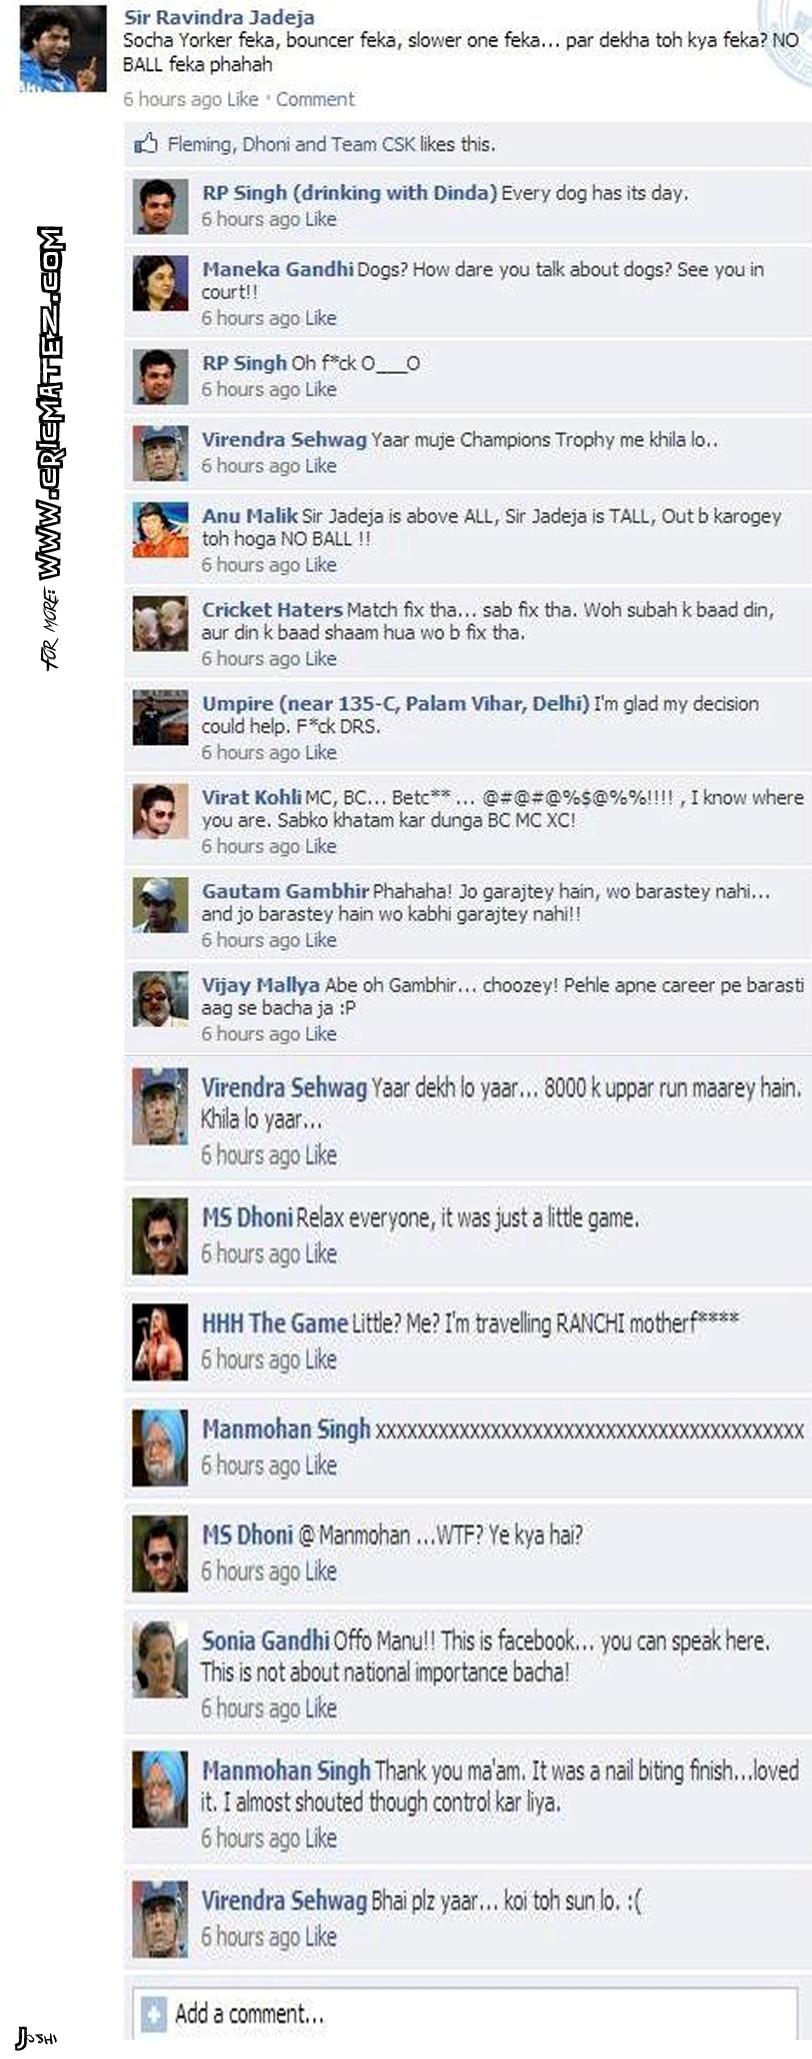Click Manmohan Singh's name on the xxxx comment
Viewport: 812px width, 2059px height.
tap(286, 1430)
